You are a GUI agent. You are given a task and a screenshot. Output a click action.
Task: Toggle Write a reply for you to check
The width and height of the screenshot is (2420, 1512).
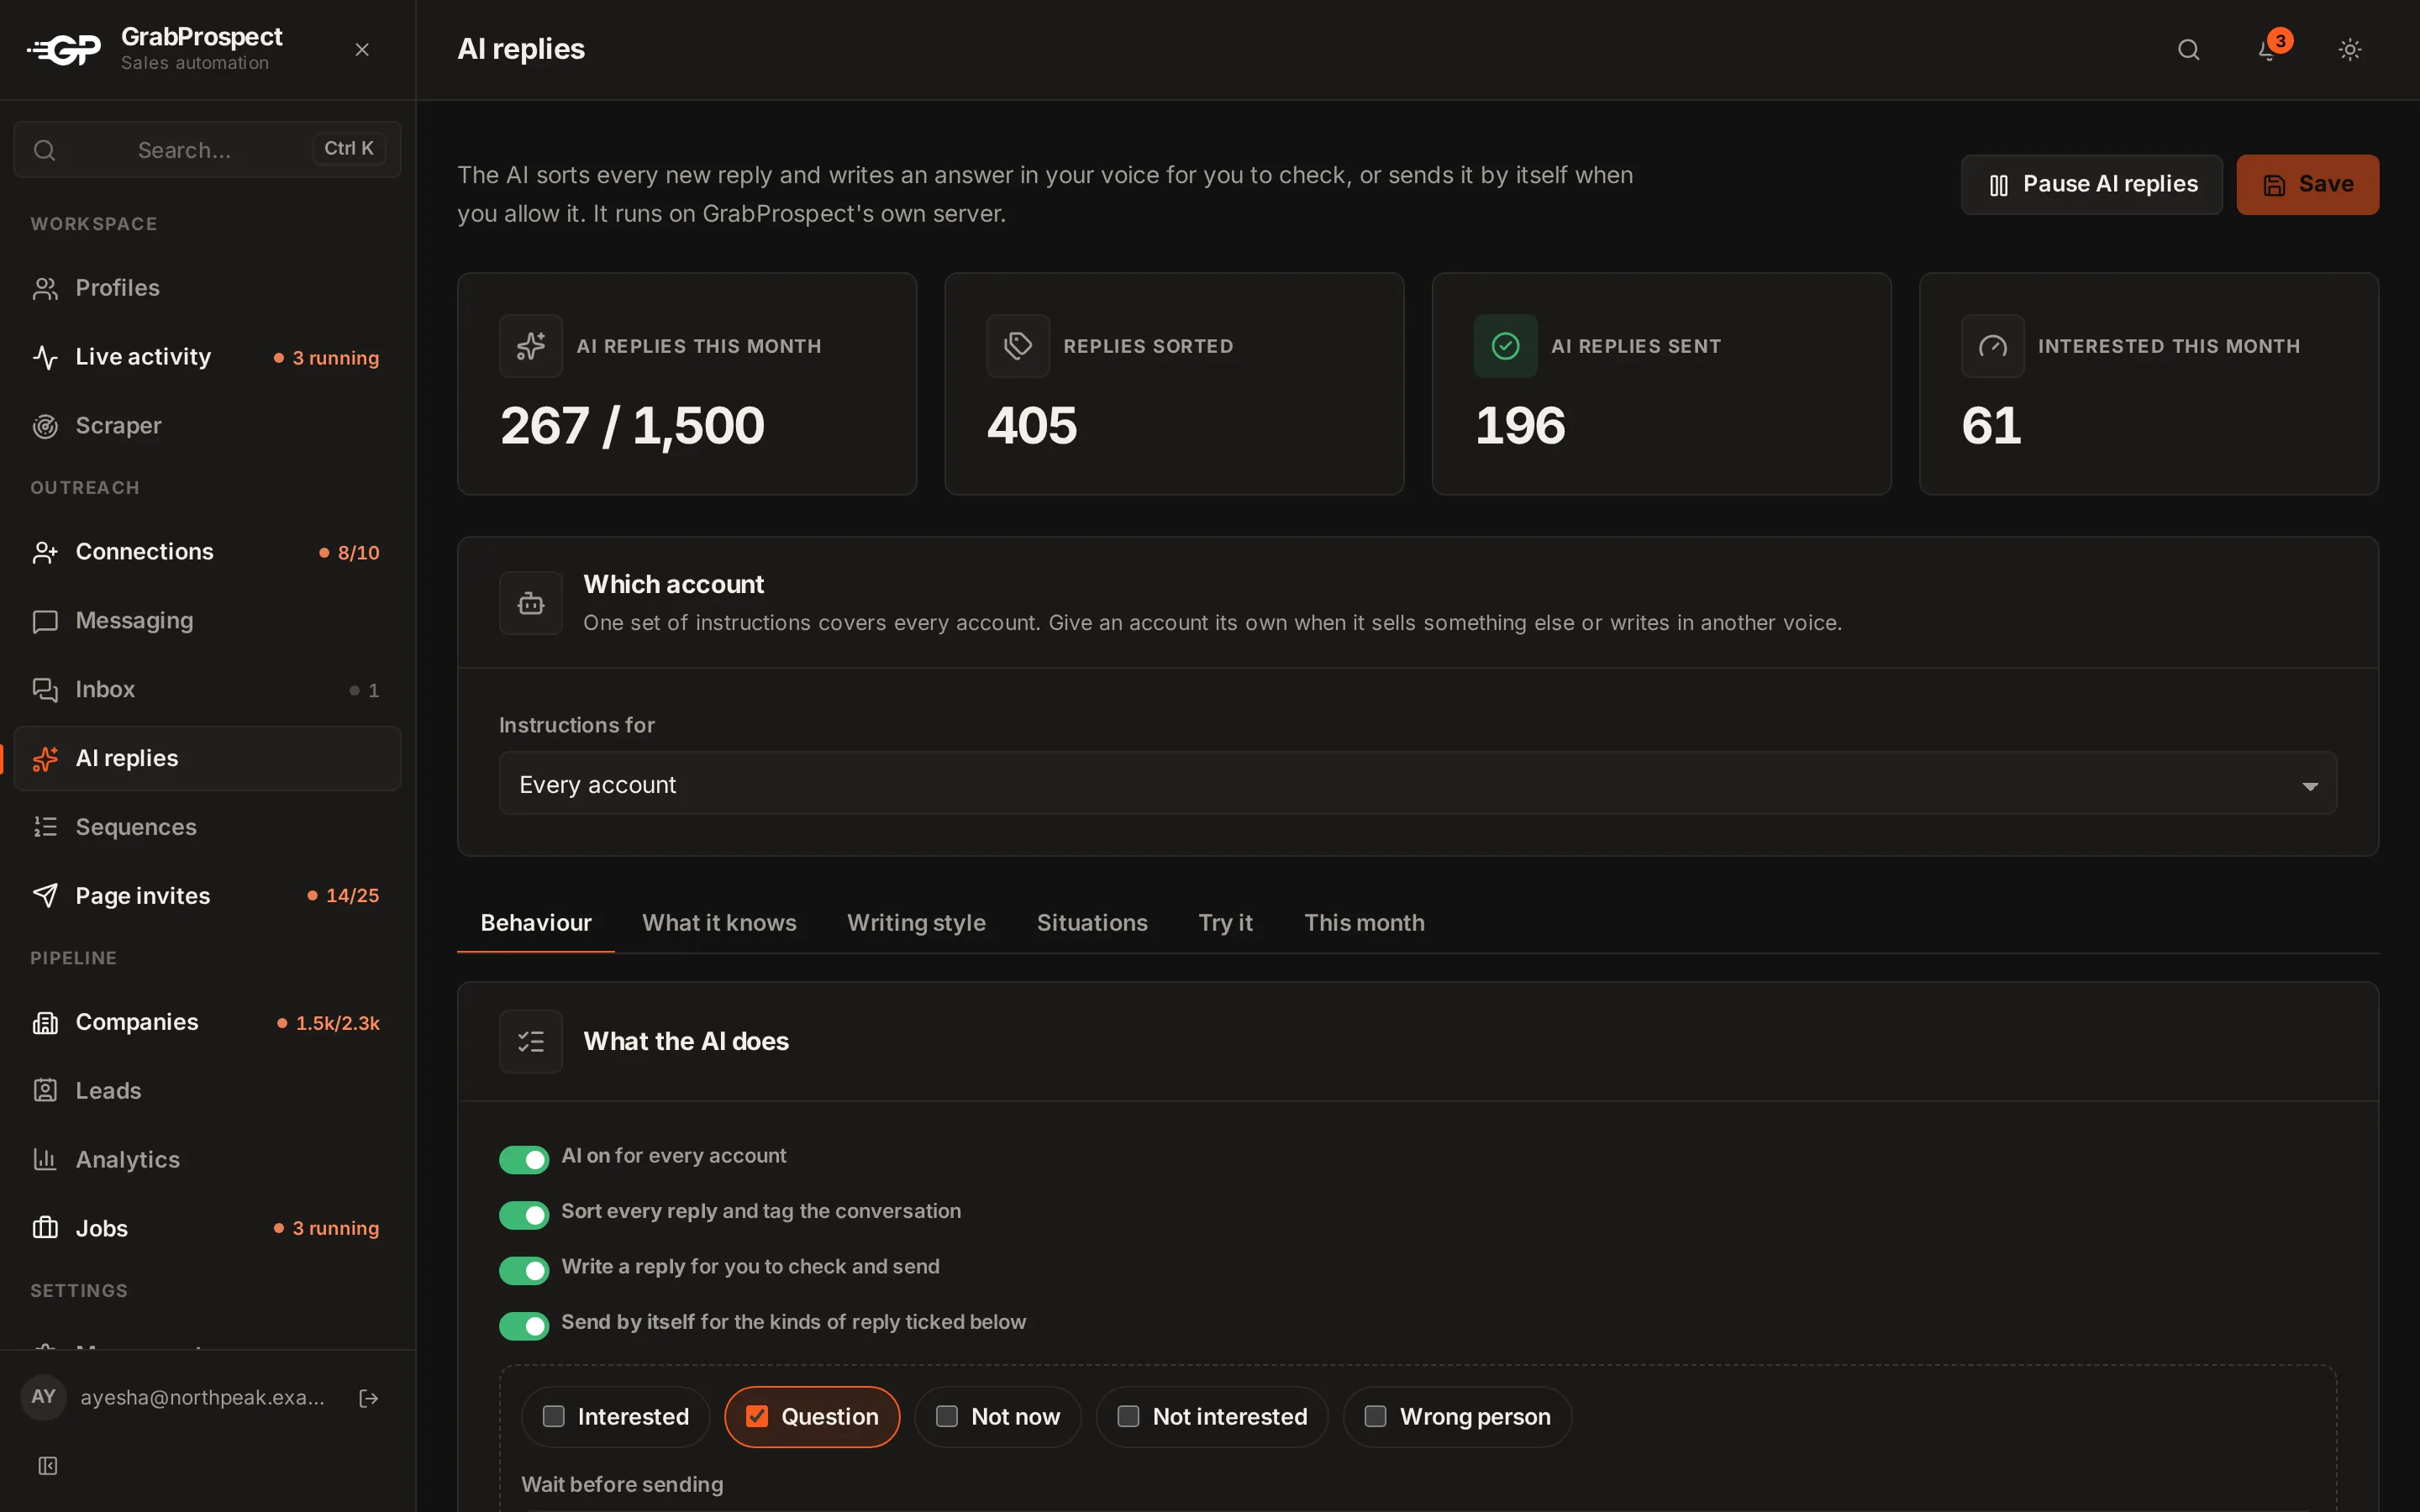coord(524,1270)
